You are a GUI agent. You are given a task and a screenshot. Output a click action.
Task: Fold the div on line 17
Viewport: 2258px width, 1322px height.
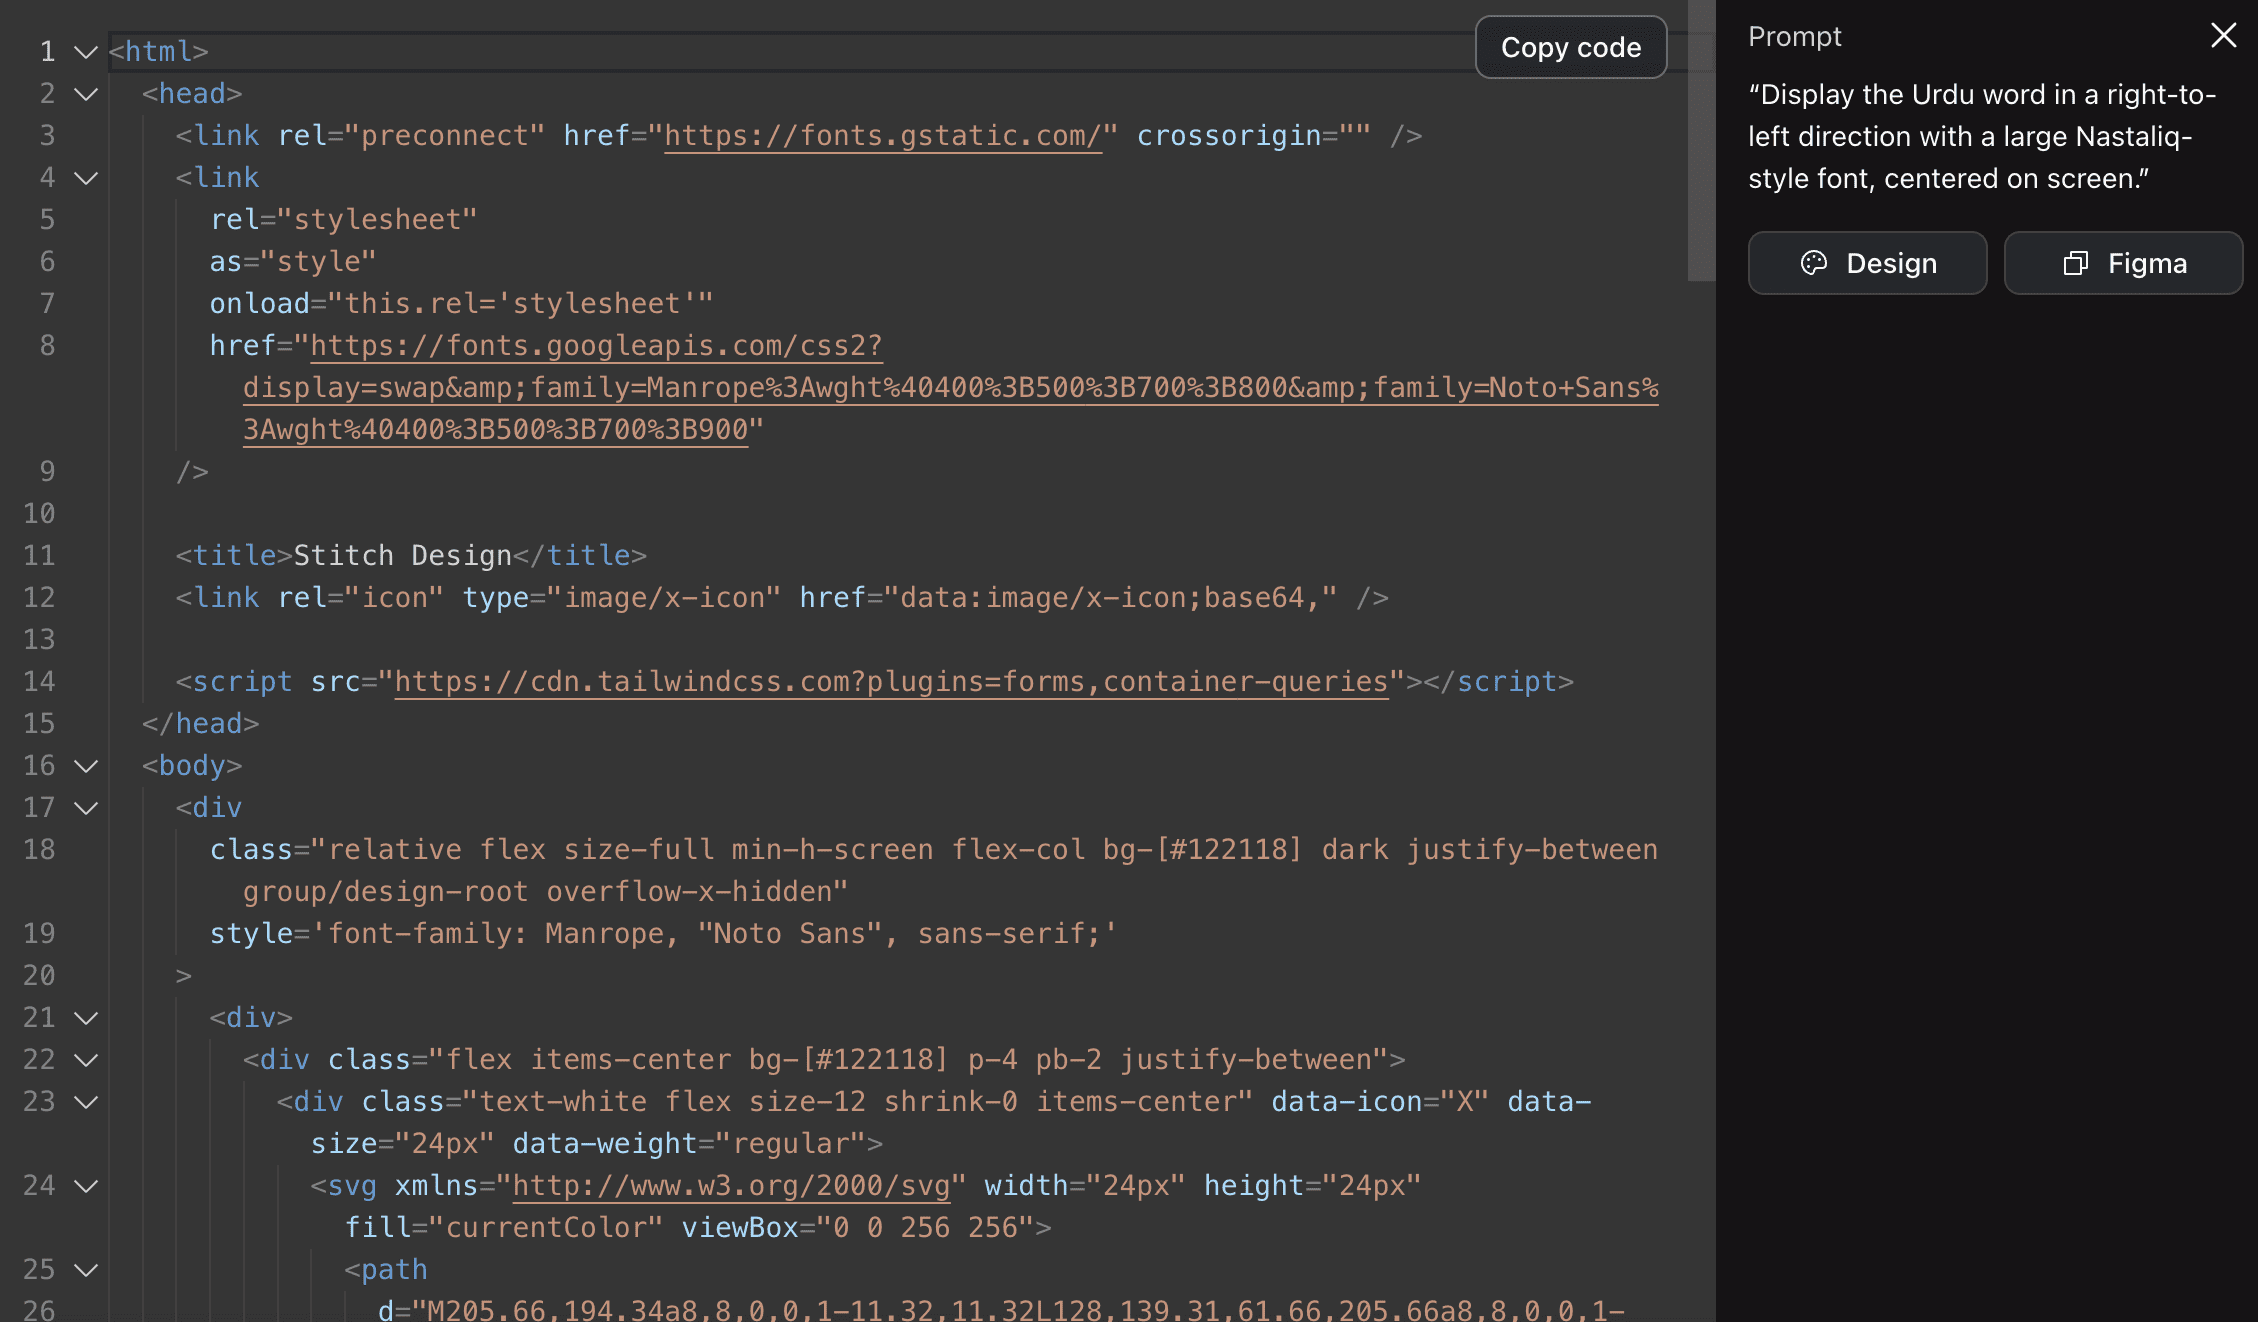click(86, 808)
